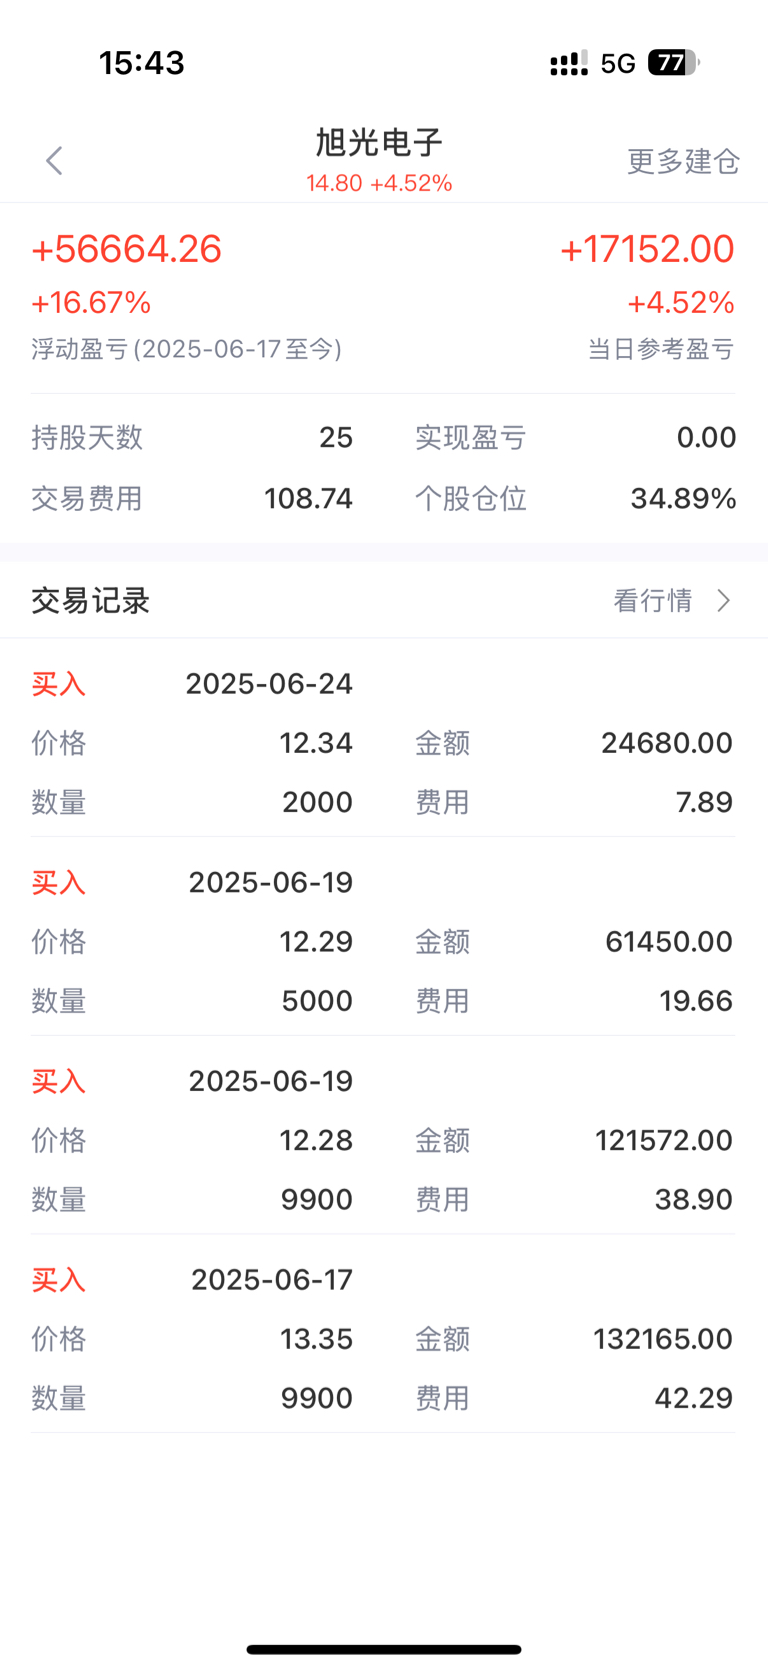Tap stock price 14.80 +4.52% subtitle
The height and width of the screenshot is (1670, 768).
pyautogui.click(x=379, y=183)
